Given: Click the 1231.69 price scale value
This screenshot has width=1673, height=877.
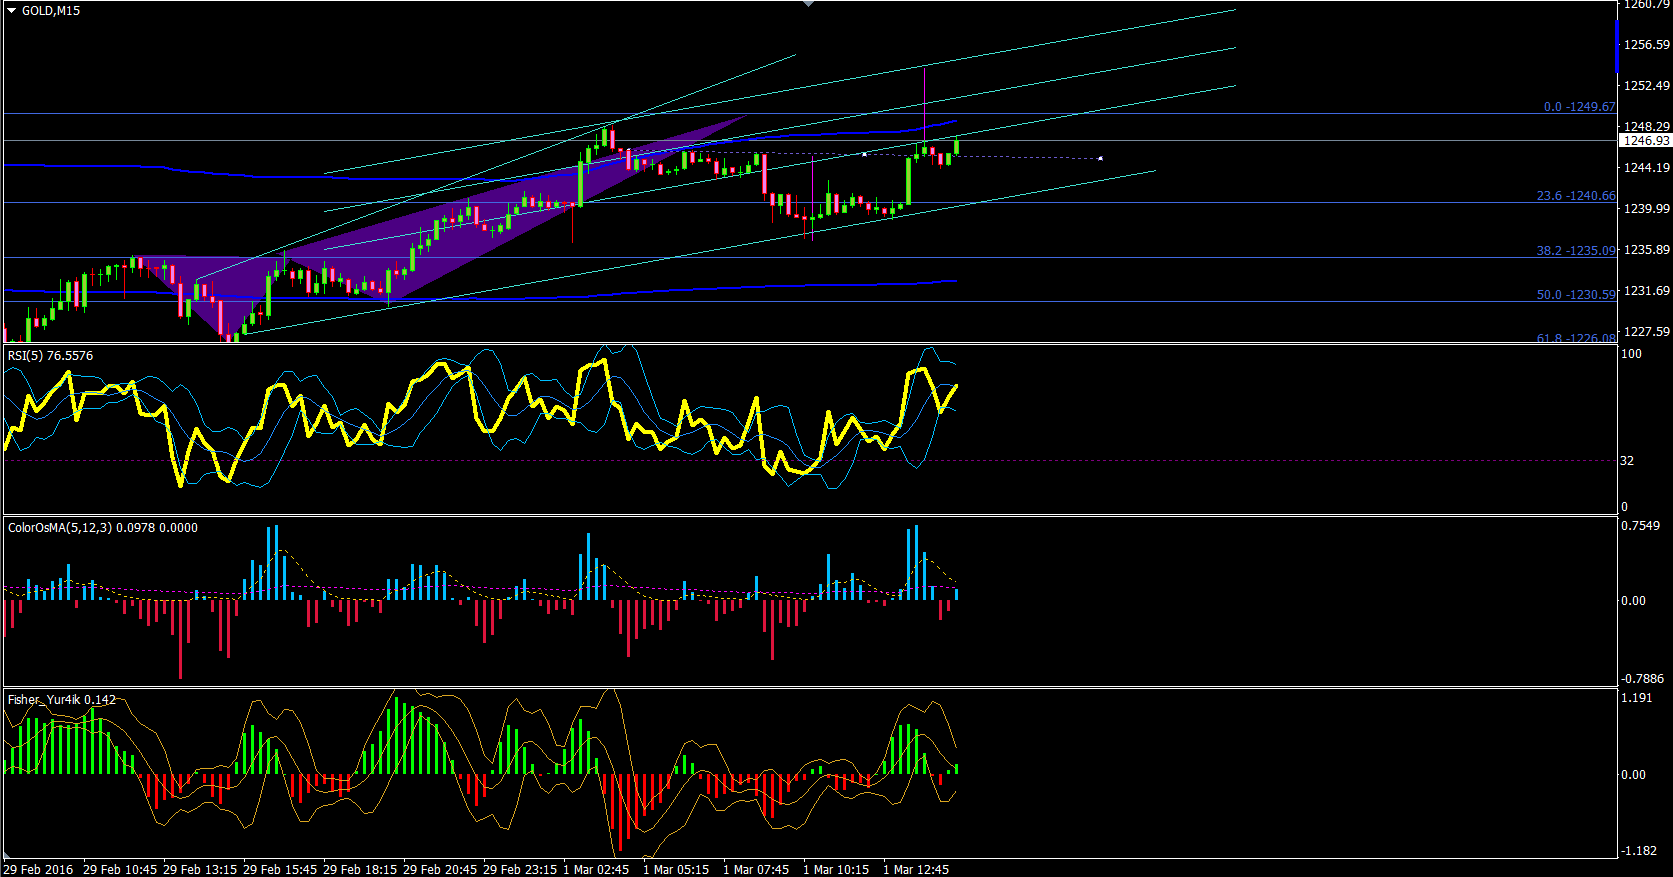Looking at the screenshot, I should tap(1647, 290).
